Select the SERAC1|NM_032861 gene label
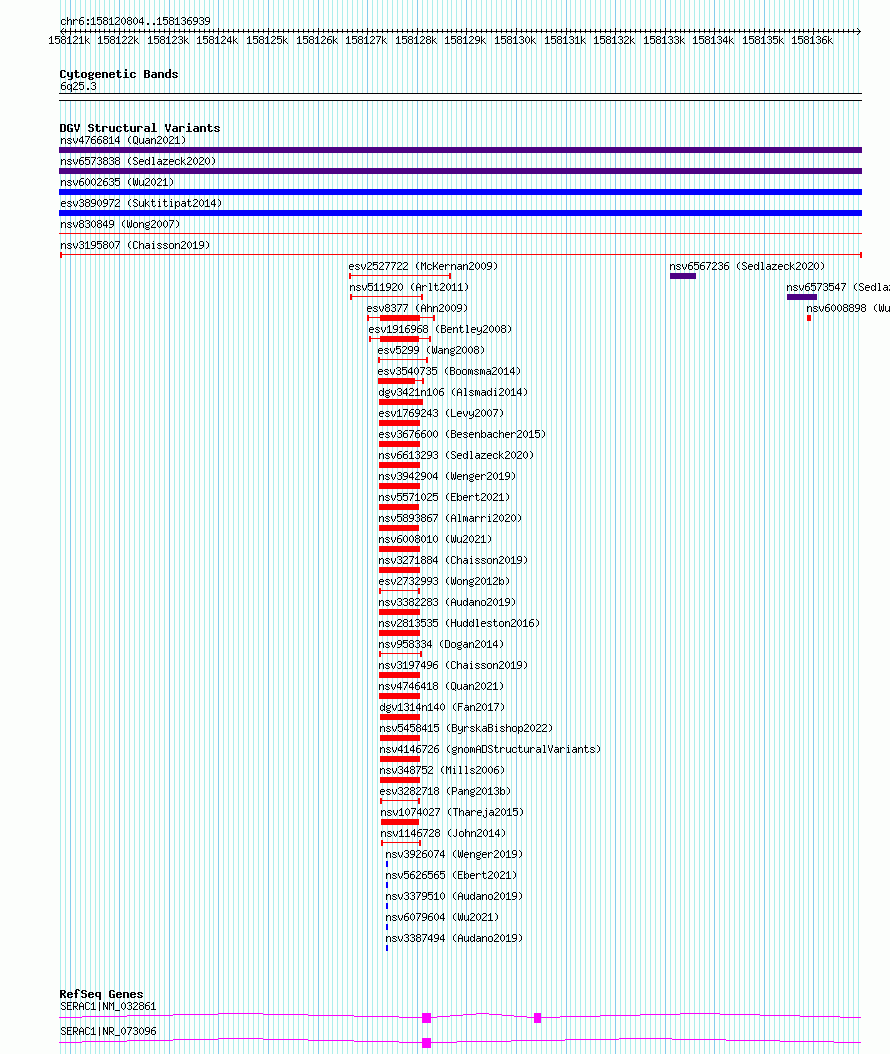This screenshot has width=890, height=1054. click(108, 1006)
